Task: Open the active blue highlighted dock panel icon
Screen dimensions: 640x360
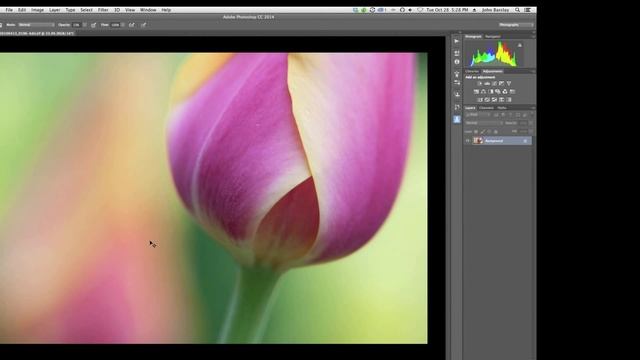Action: [x=457, y=119]
